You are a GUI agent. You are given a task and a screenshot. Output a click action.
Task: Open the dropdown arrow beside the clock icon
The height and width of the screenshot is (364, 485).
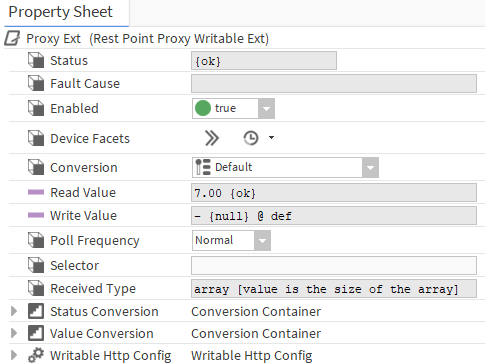(271, 137)
